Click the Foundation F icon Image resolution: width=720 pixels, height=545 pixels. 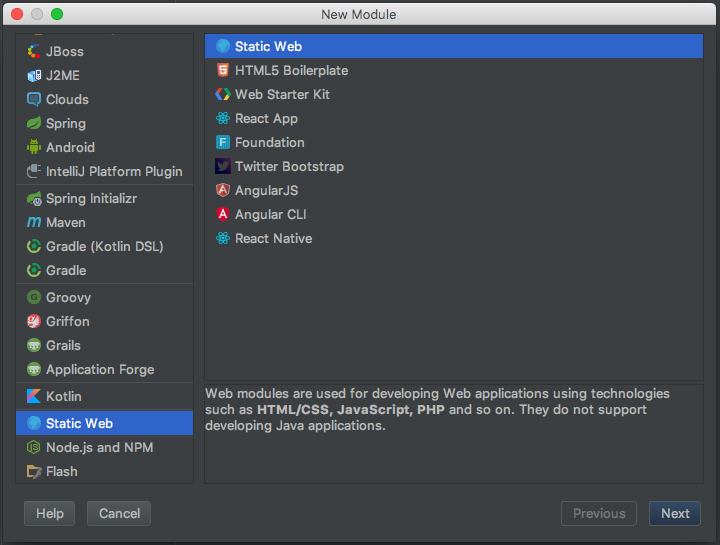(223, 142)
